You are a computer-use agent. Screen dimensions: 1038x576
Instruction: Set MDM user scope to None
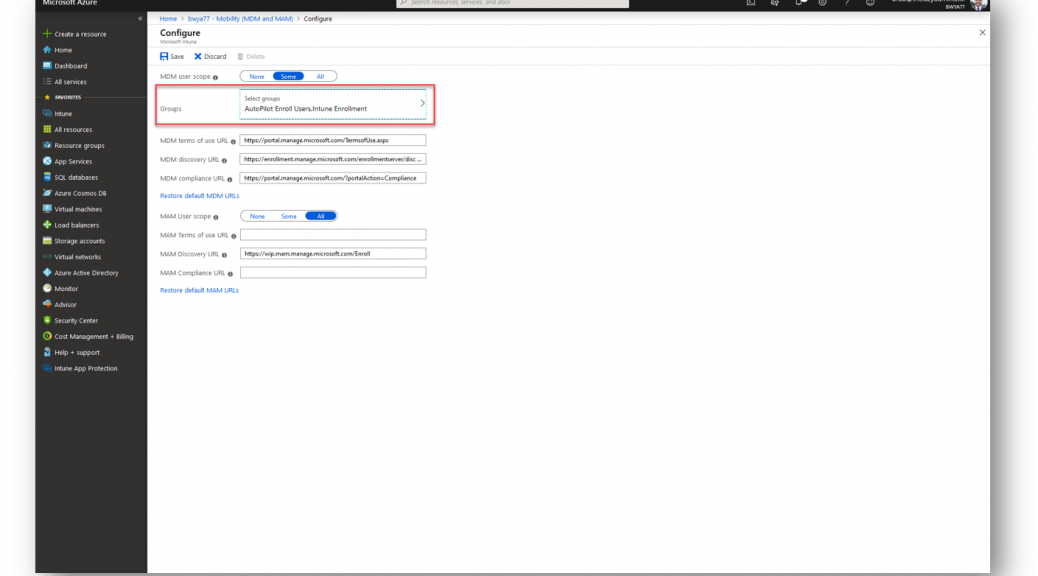[x=257, y=76]
